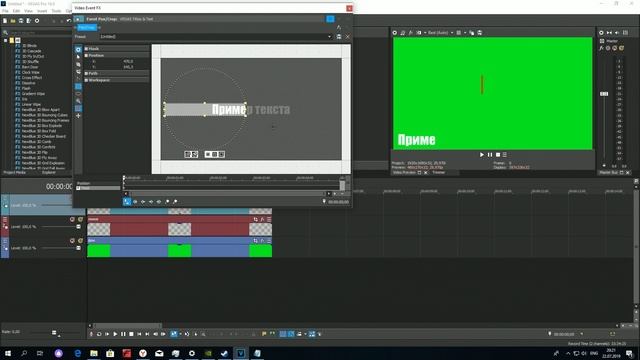Switch to the Project Media tab
The width and height of the screenshot is (640, 360).
coord(15,173)
